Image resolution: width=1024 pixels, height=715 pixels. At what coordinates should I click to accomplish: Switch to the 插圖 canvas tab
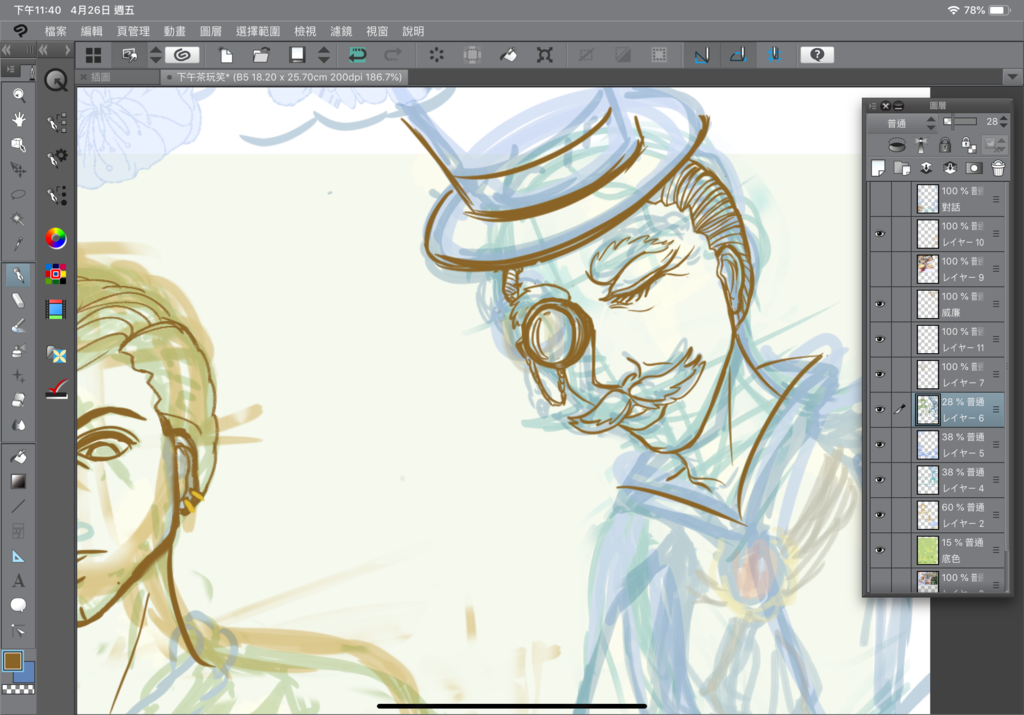click(x=118, y=77)
